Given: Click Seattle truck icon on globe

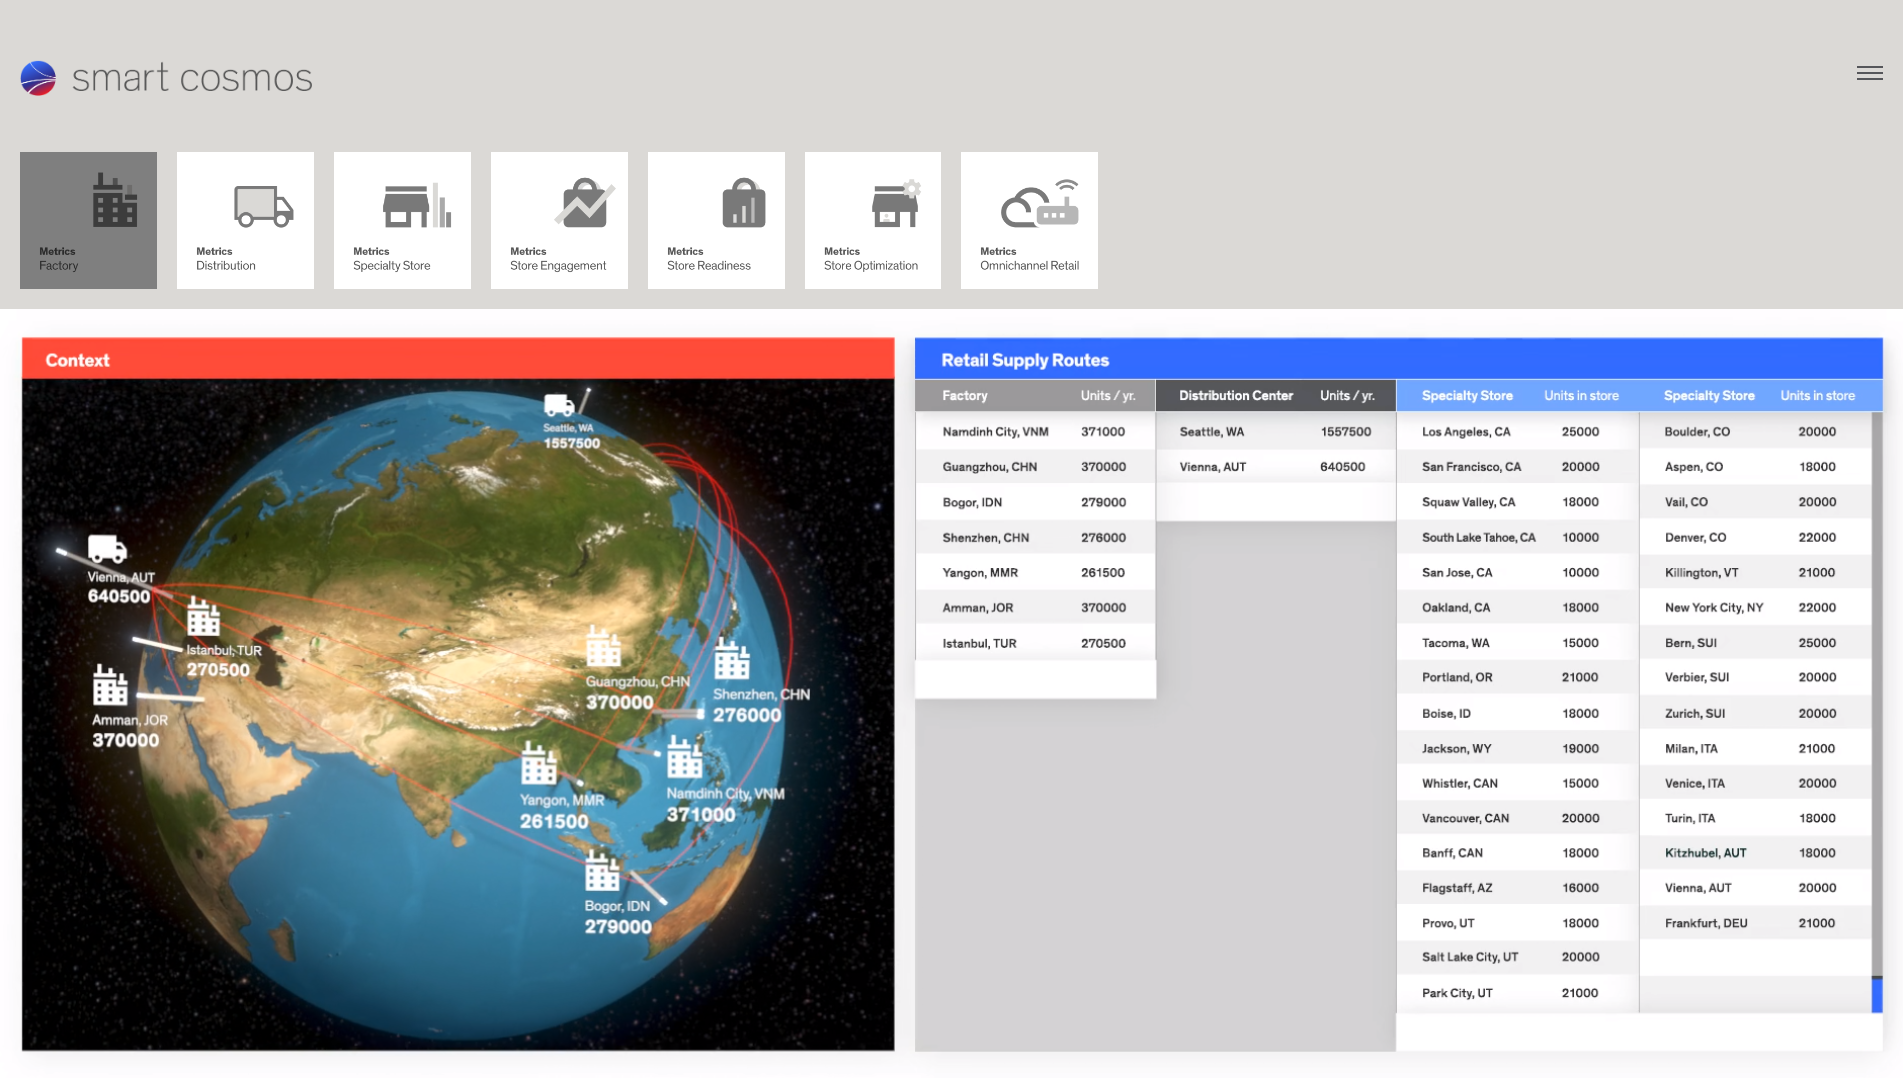Looking at the screenshot, I should point(559,405).
